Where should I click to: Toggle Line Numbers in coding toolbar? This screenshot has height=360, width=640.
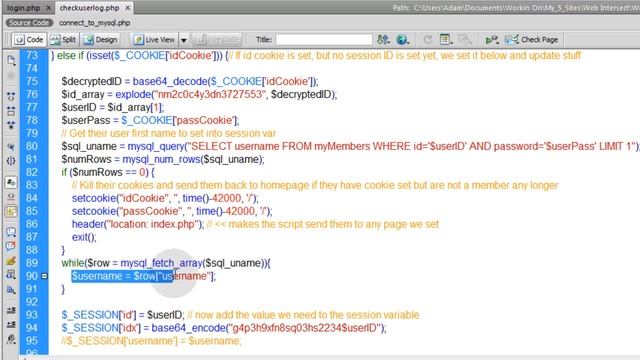(x=11, y=182)
